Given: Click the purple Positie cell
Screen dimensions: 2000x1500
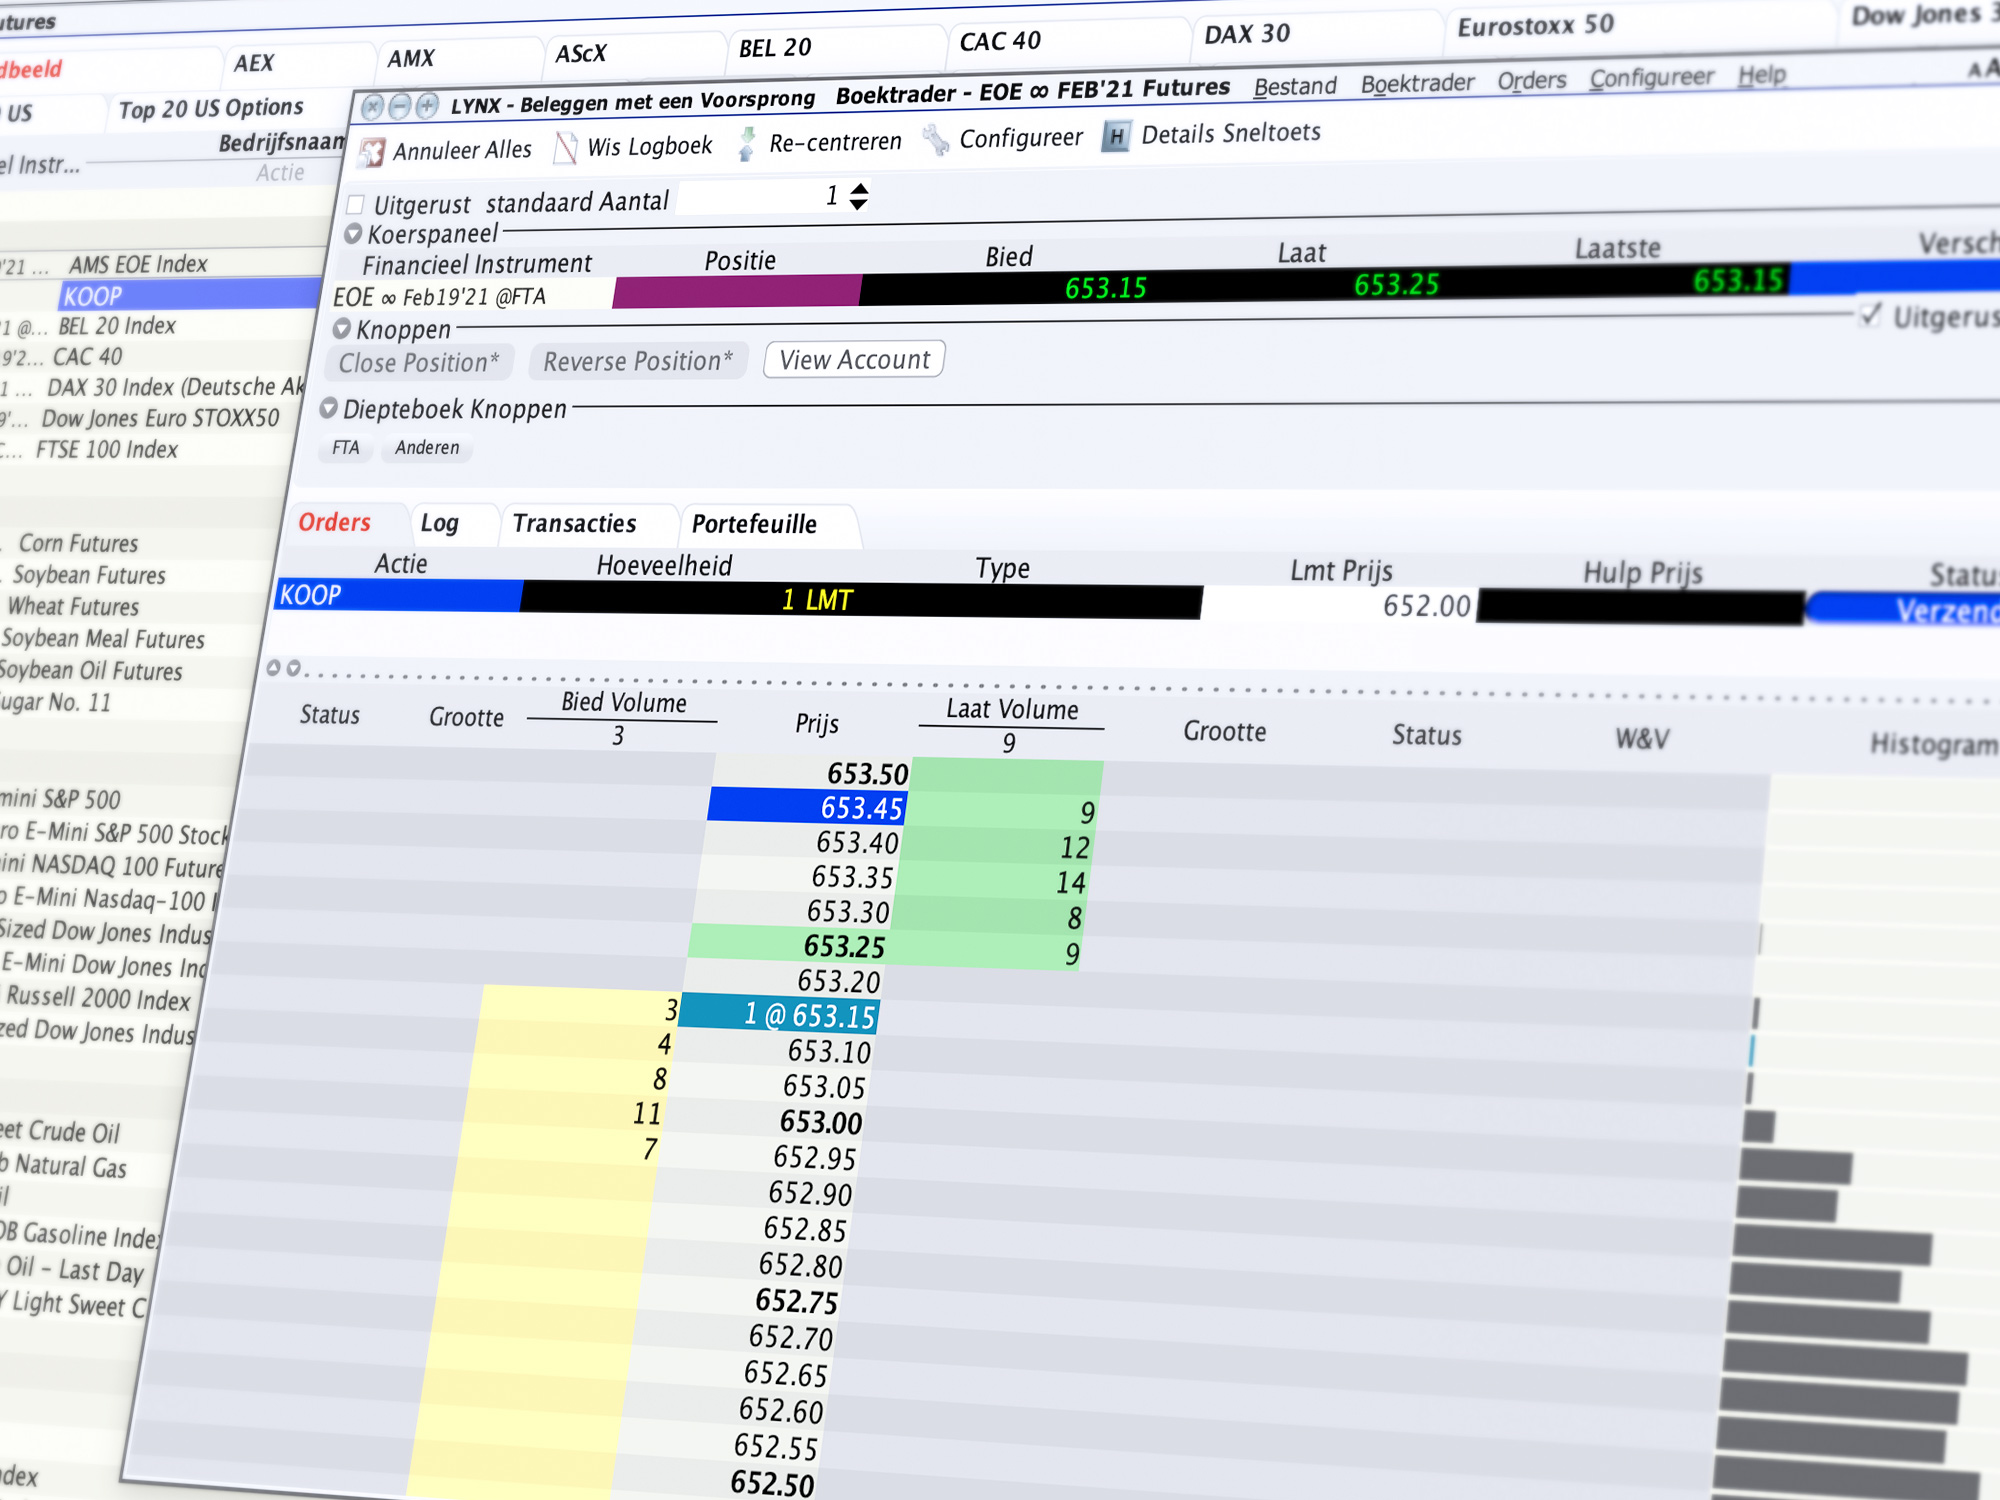Looking at the screenshot, I should click(x=737, y=292).
